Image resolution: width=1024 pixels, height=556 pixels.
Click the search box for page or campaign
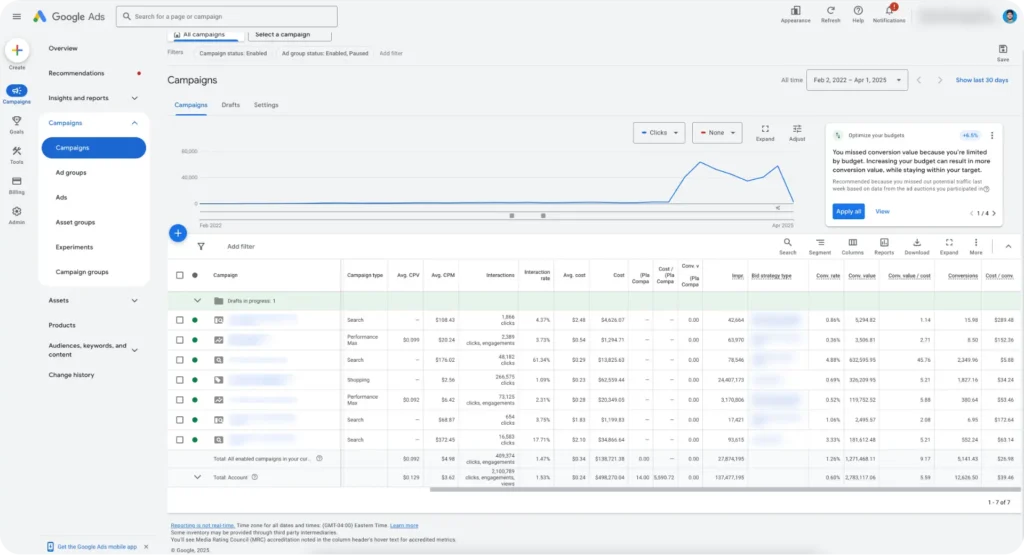[227, 16]
